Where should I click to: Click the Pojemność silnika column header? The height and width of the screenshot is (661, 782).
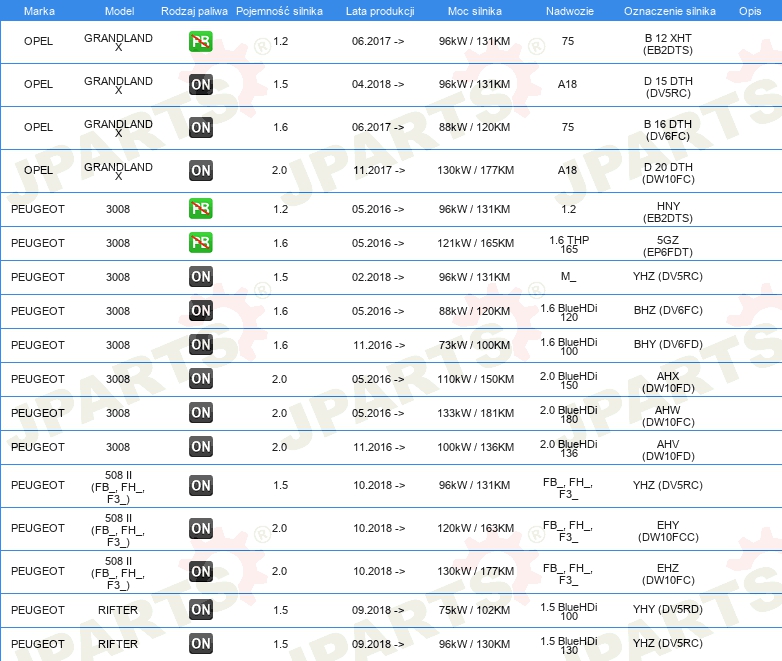279,11
